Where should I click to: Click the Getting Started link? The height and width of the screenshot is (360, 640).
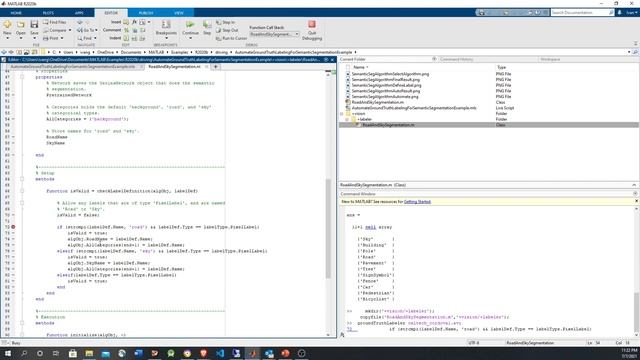417,202
